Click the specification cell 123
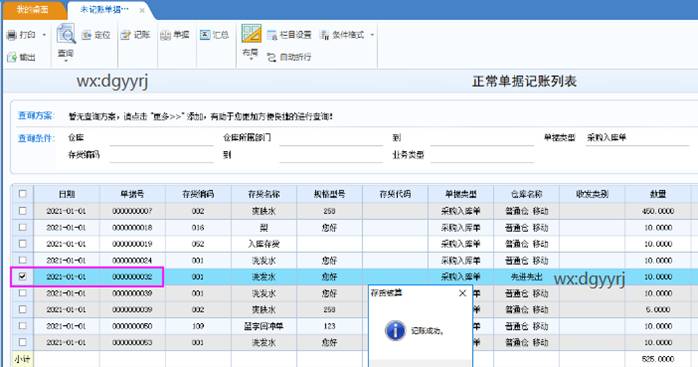This screenshot has height=367, width=698. click(x=329, y=326)
